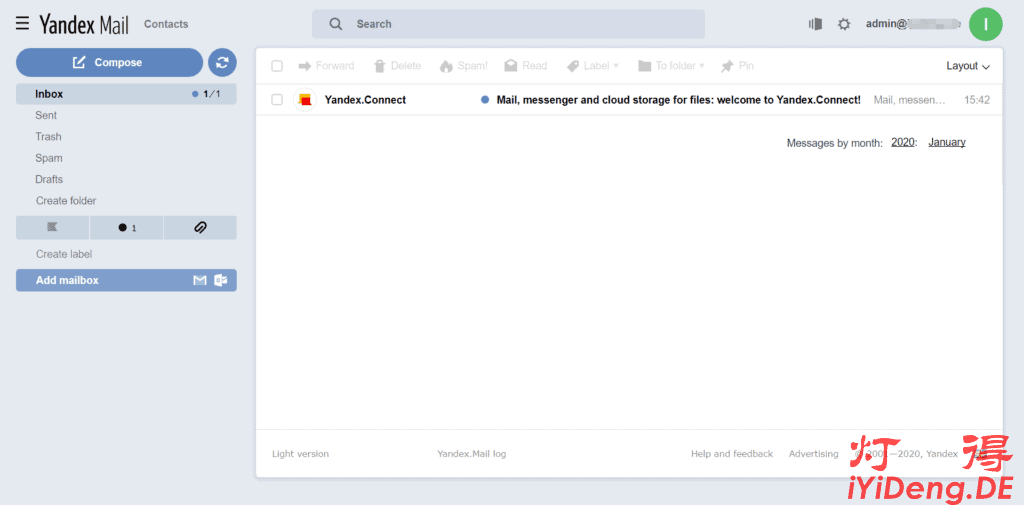Viewport: 1024px width, 505px height.
Task: Open the January messages link
Action: [946, 142]
